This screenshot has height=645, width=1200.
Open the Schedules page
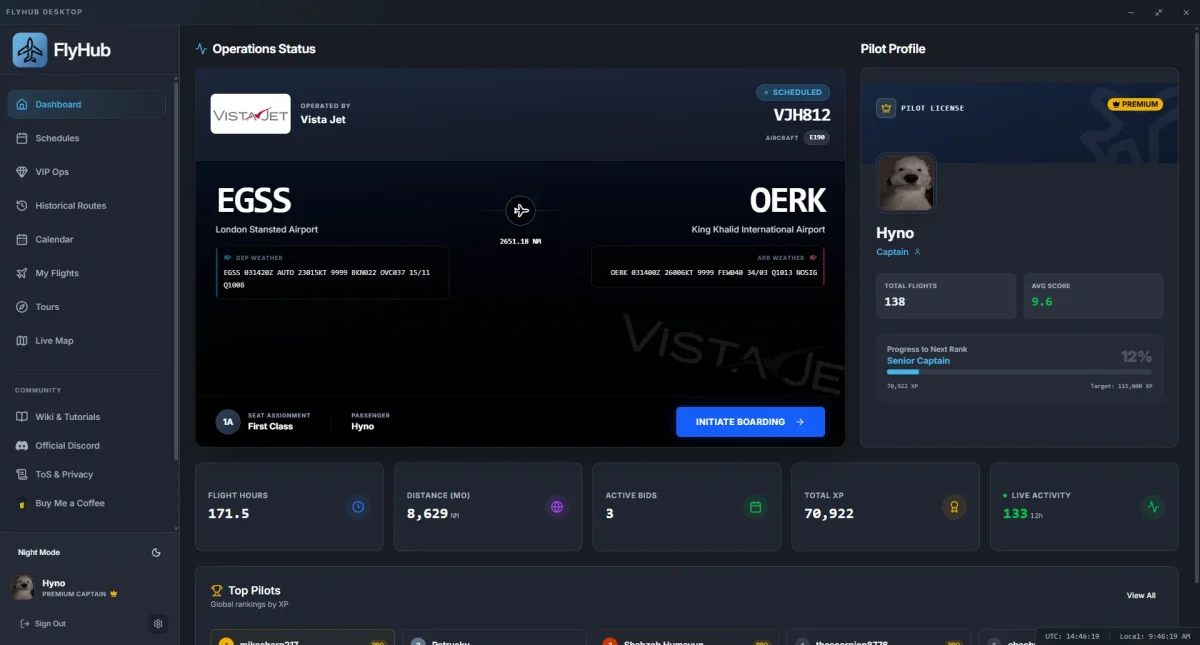point(87,138)
